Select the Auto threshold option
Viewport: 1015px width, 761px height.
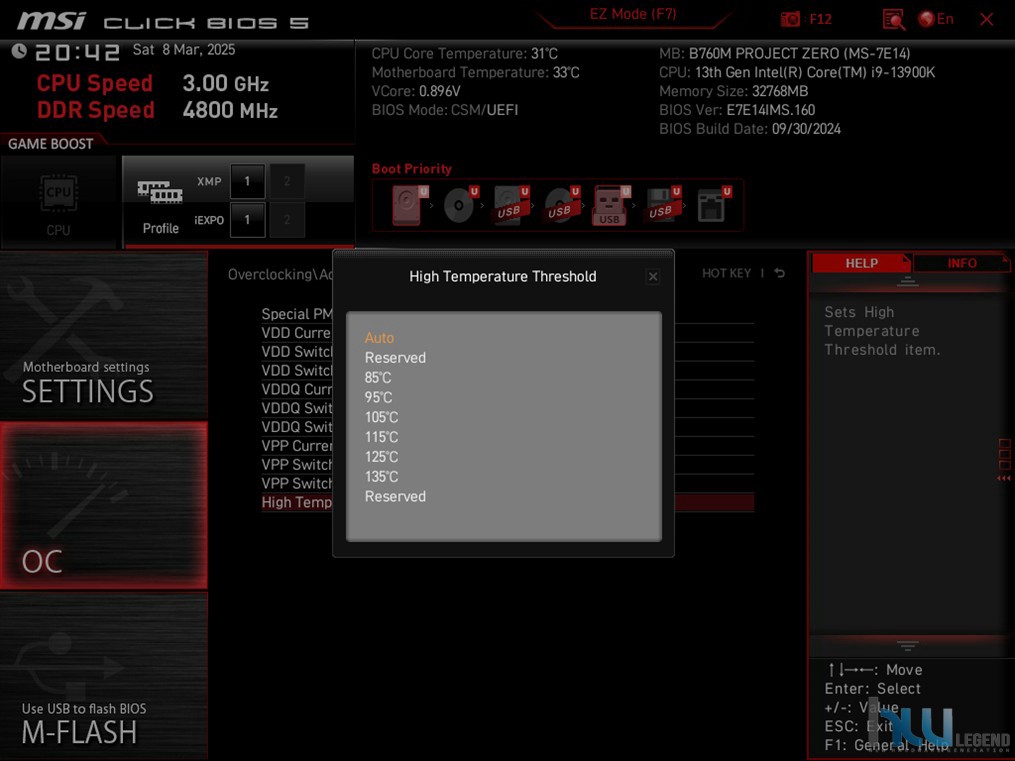379,338
